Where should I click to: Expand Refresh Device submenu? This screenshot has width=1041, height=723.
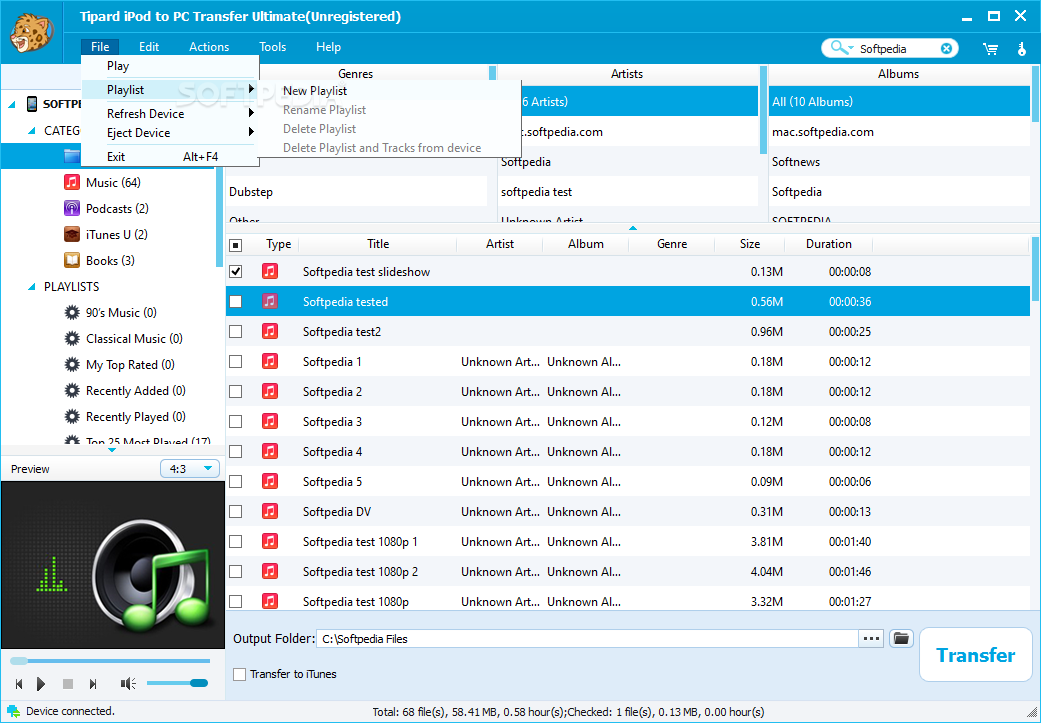click(252, 113)
